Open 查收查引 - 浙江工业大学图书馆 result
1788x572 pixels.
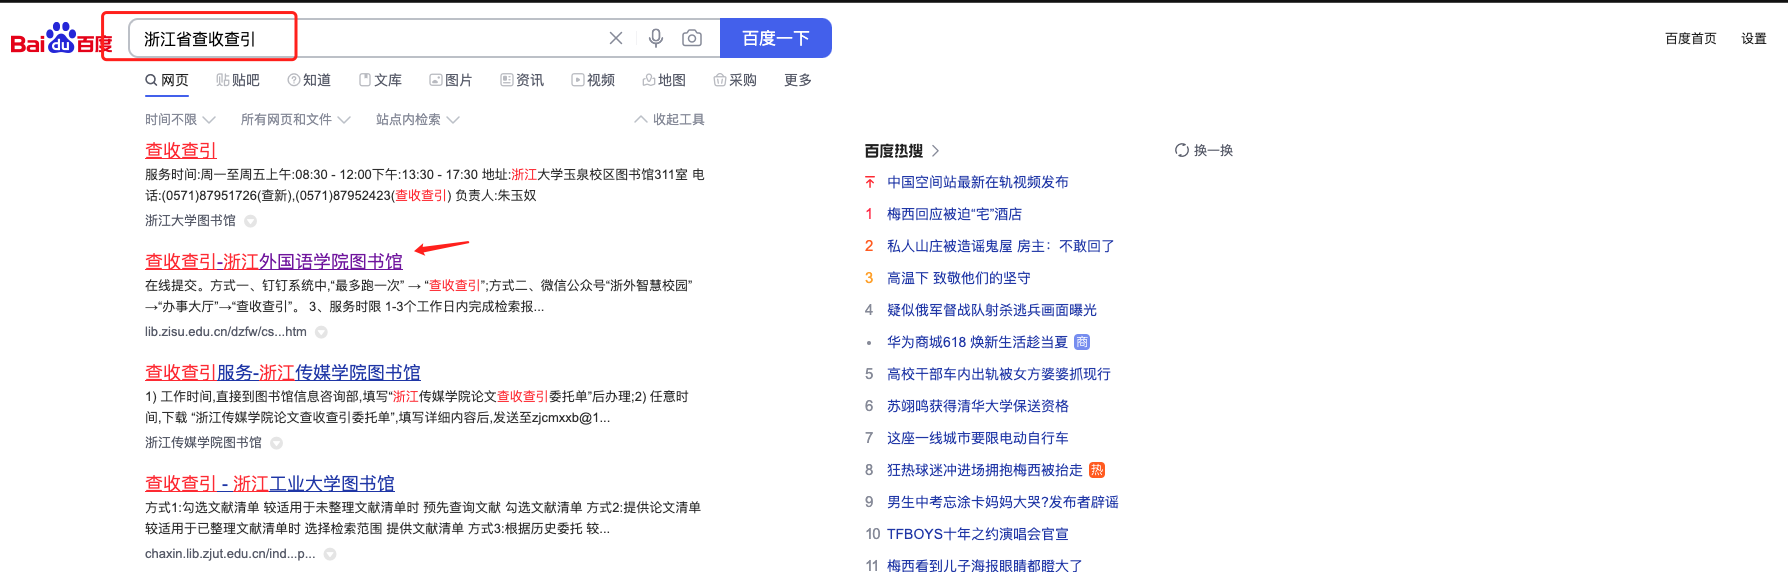click(x=270, y=483)
